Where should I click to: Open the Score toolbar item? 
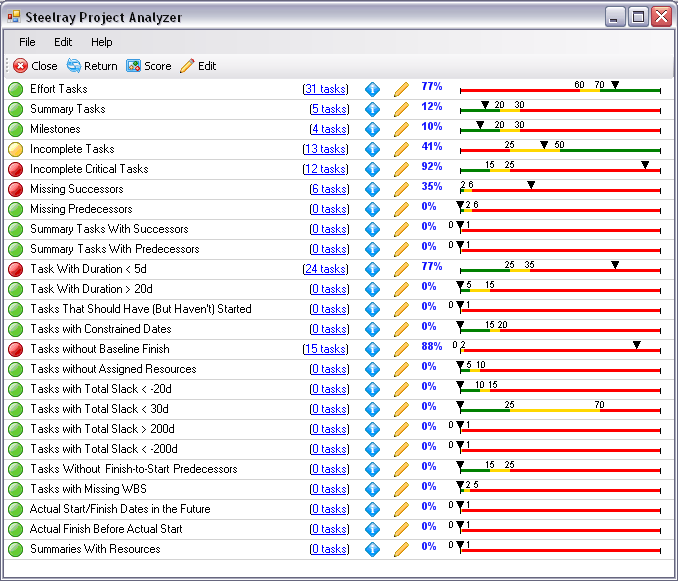(x=149, y=66)
